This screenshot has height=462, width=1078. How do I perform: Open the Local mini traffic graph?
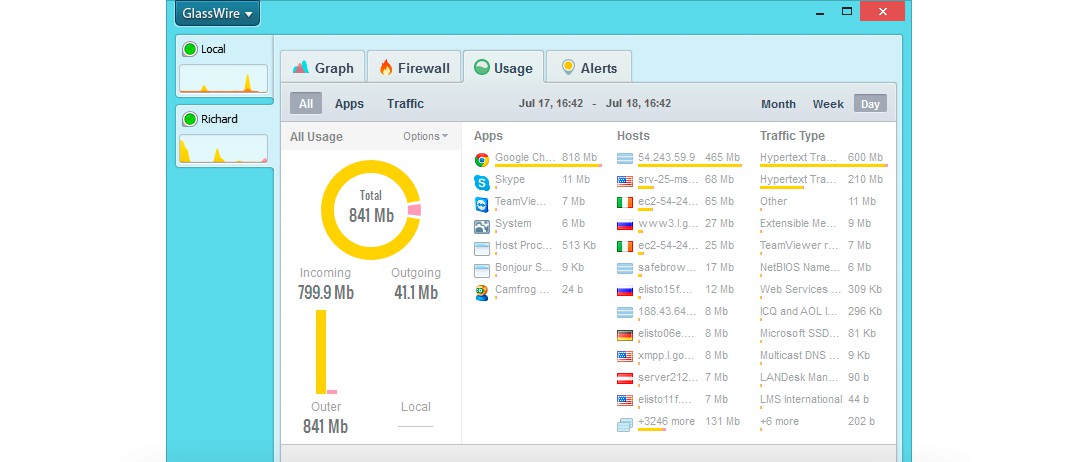point(223,79)
